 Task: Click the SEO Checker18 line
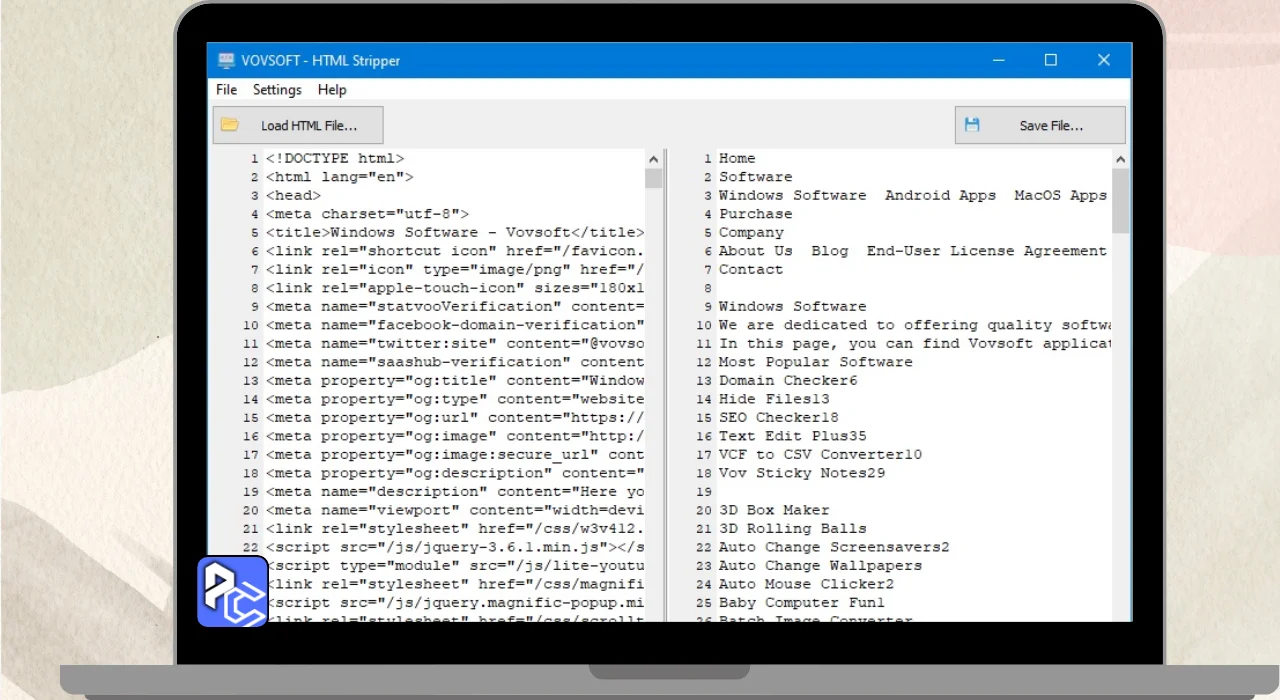click(x=779, y=417)
